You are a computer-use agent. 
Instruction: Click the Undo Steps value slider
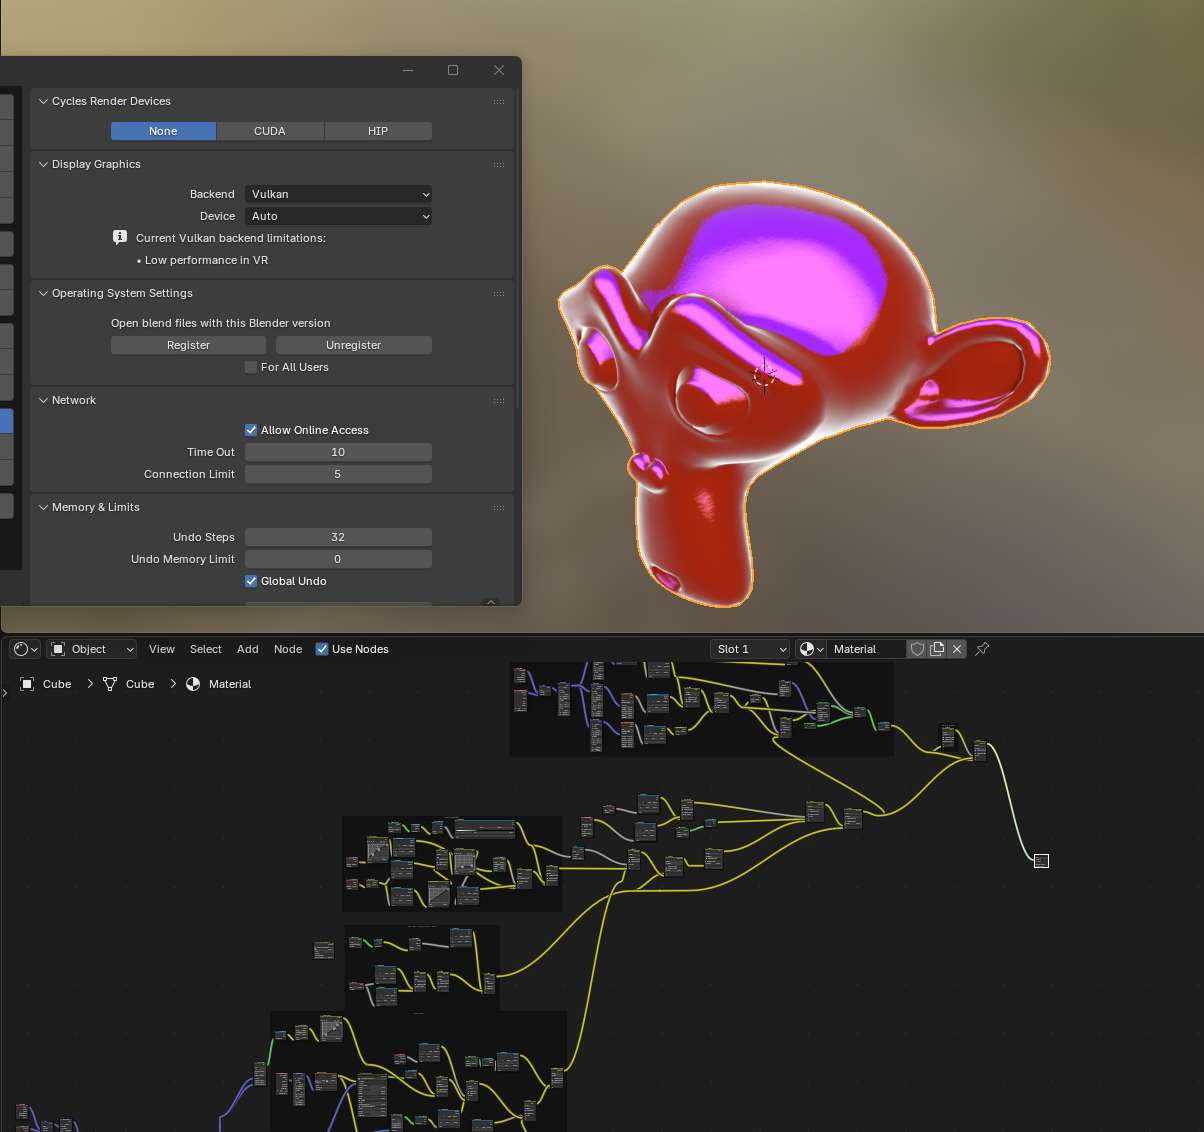(338, 537)
